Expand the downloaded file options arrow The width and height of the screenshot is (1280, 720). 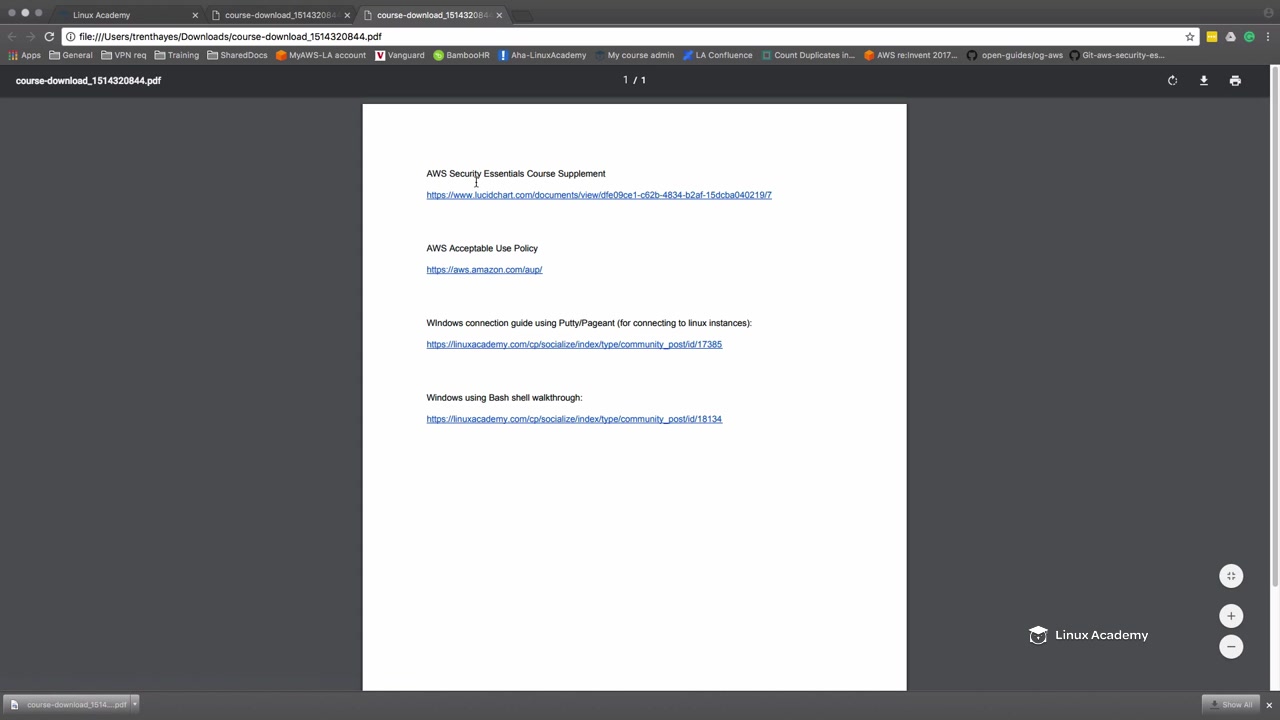pyautogui.click(x=135, y=705)
